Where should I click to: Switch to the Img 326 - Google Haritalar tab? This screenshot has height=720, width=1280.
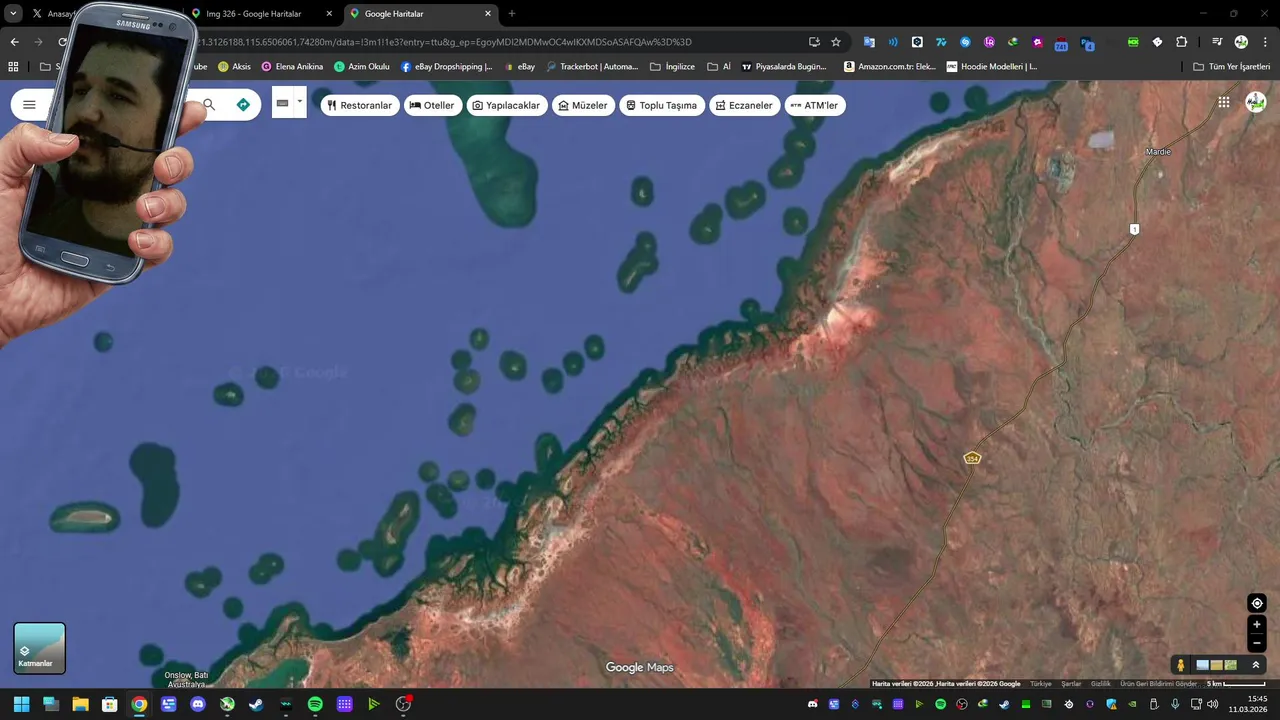[x=263, y=14]
